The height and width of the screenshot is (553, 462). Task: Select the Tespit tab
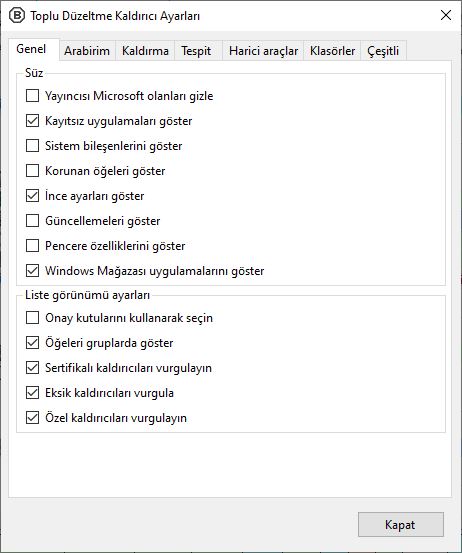196,51
